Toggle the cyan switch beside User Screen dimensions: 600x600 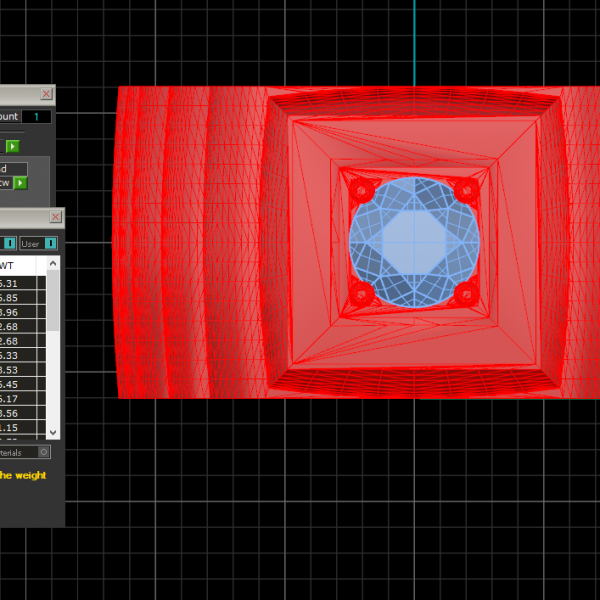click(51, 243)
